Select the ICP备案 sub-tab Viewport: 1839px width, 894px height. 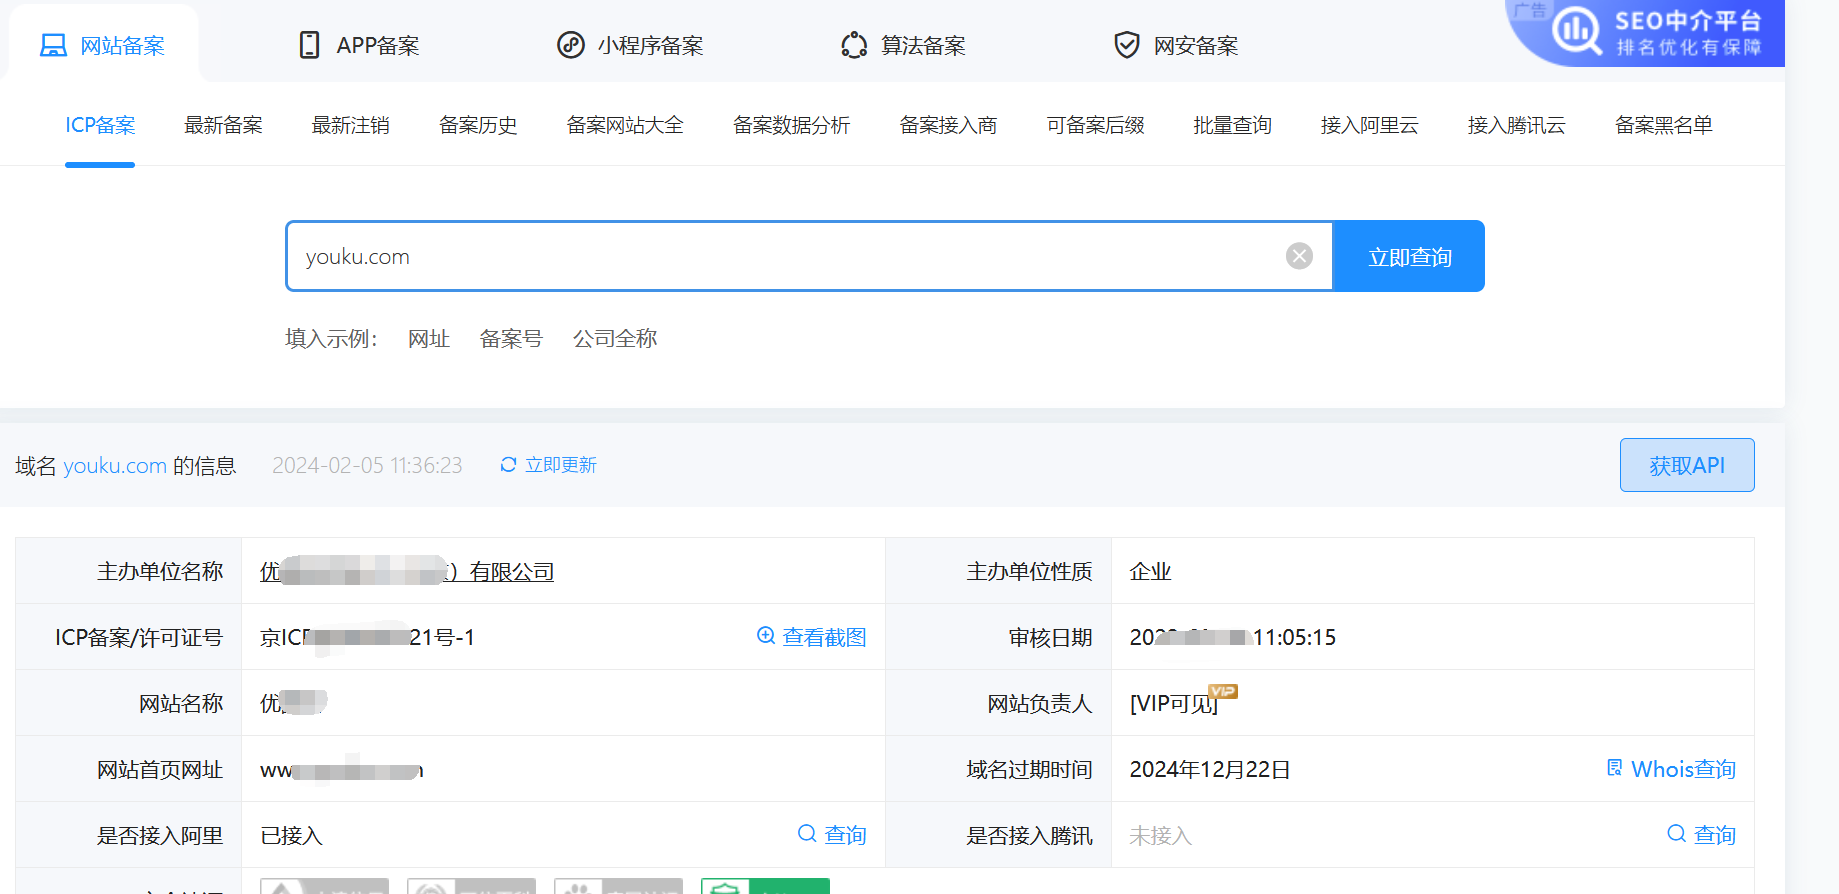[100, 125]
